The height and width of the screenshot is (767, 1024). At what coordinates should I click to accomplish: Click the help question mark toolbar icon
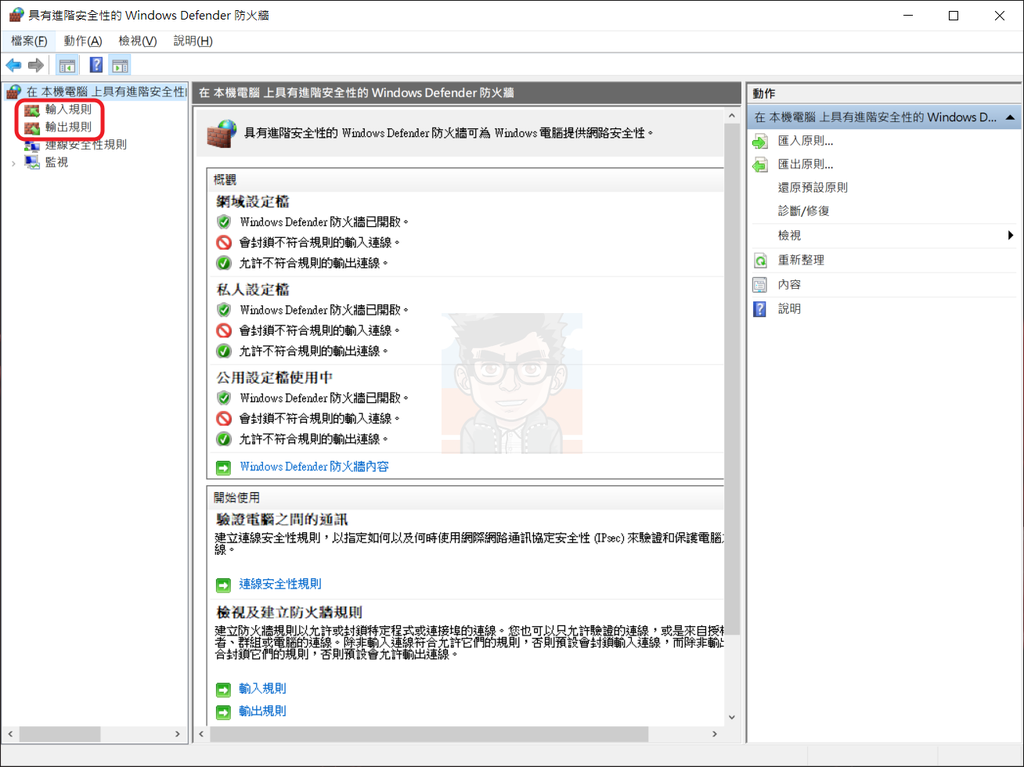click(94, 64)
